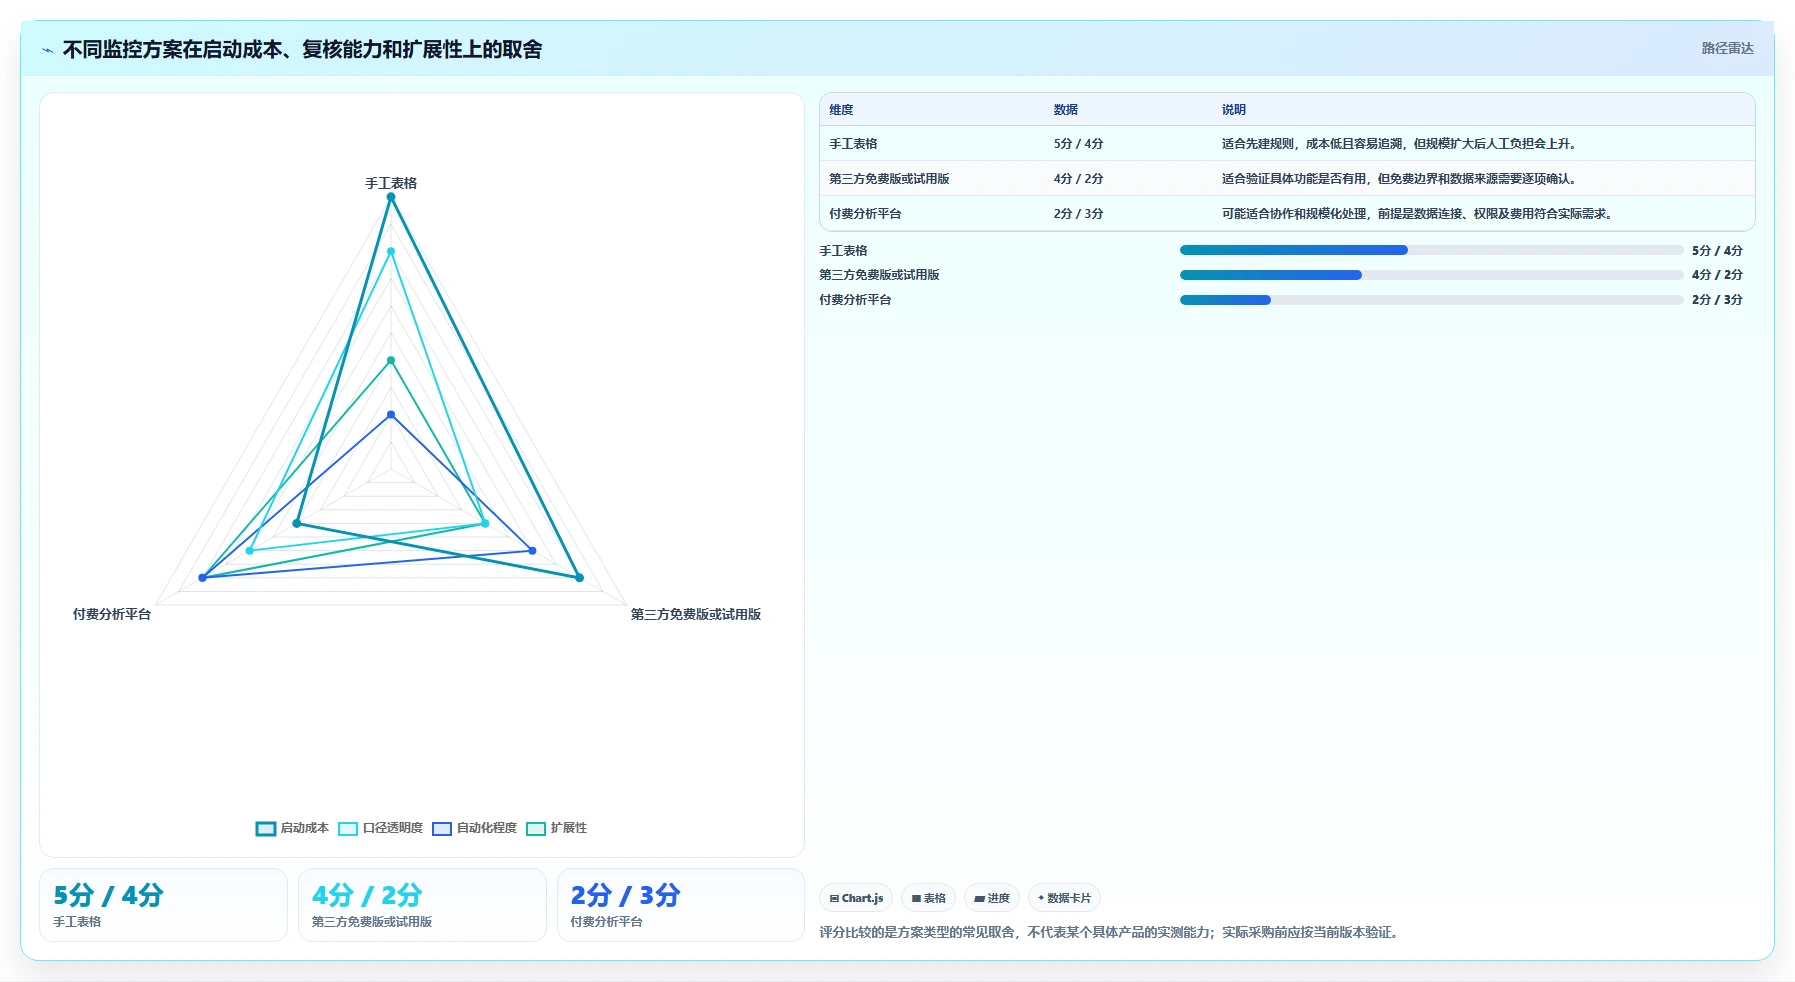Toggle the 扩展性 legend series
The height and width of the screenshot is (982, 1795).
[556, 828]
